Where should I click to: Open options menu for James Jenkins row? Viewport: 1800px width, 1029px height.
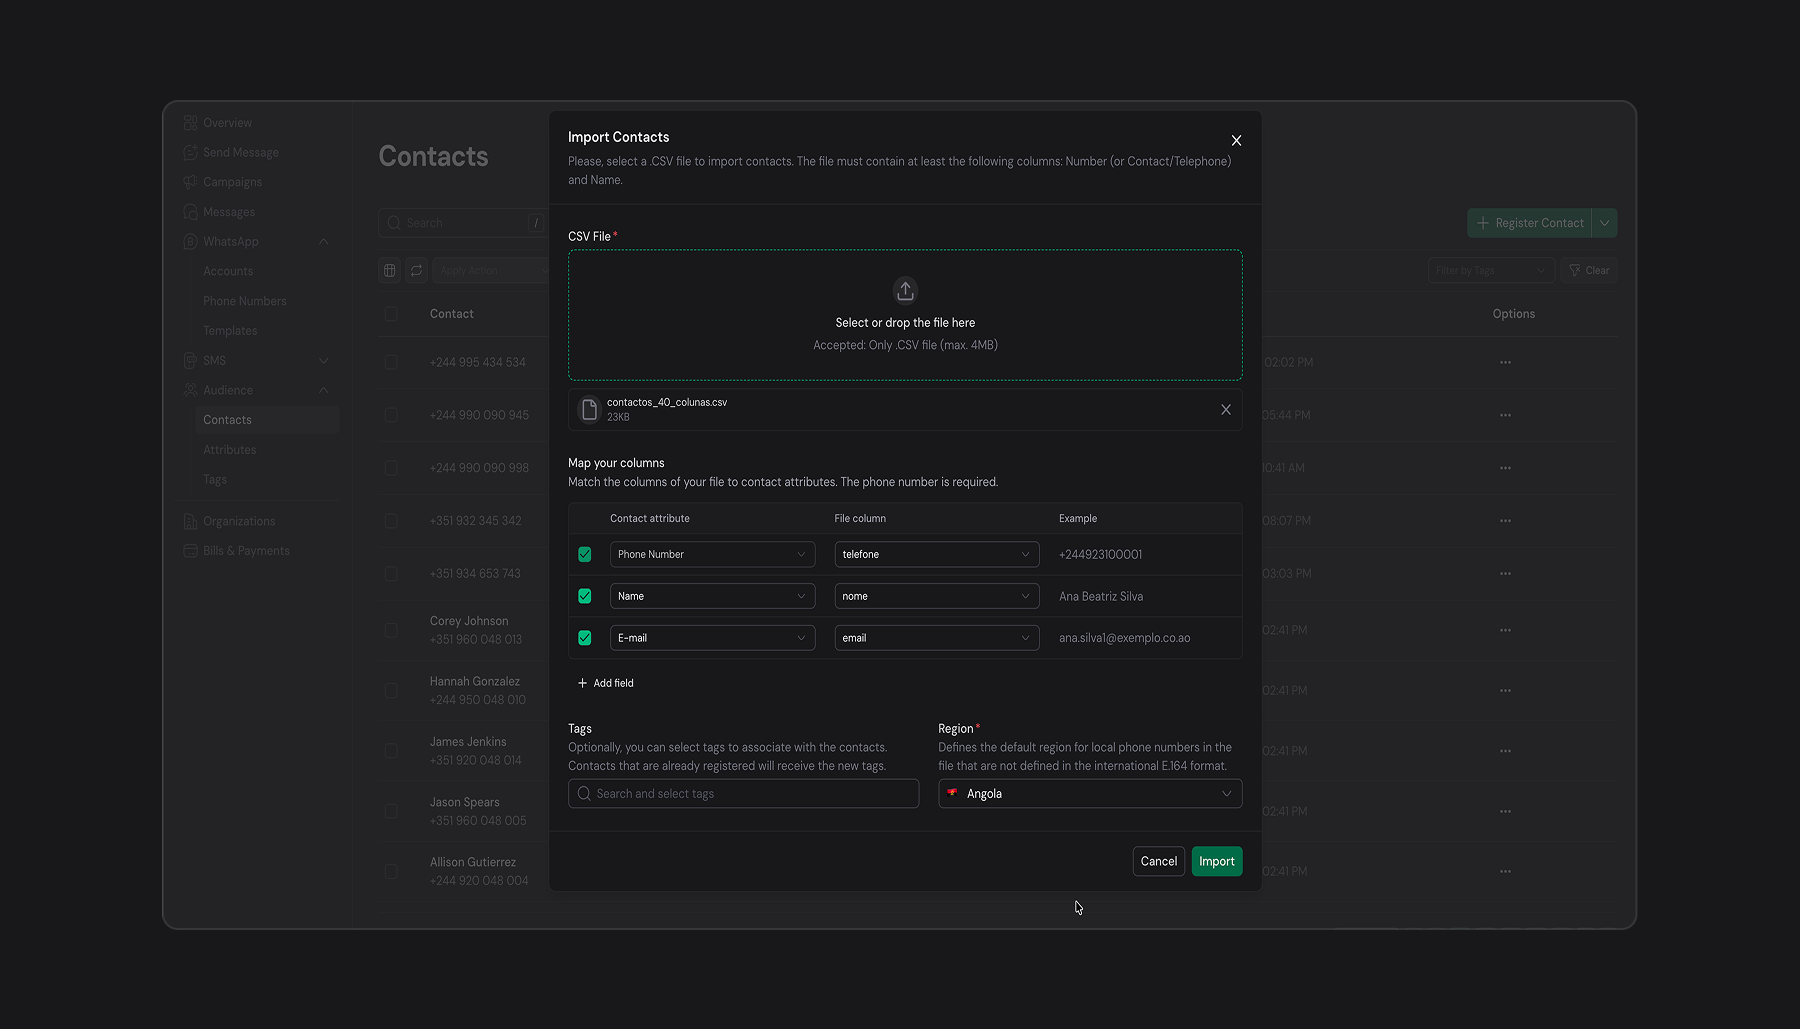coord(1505,751)
